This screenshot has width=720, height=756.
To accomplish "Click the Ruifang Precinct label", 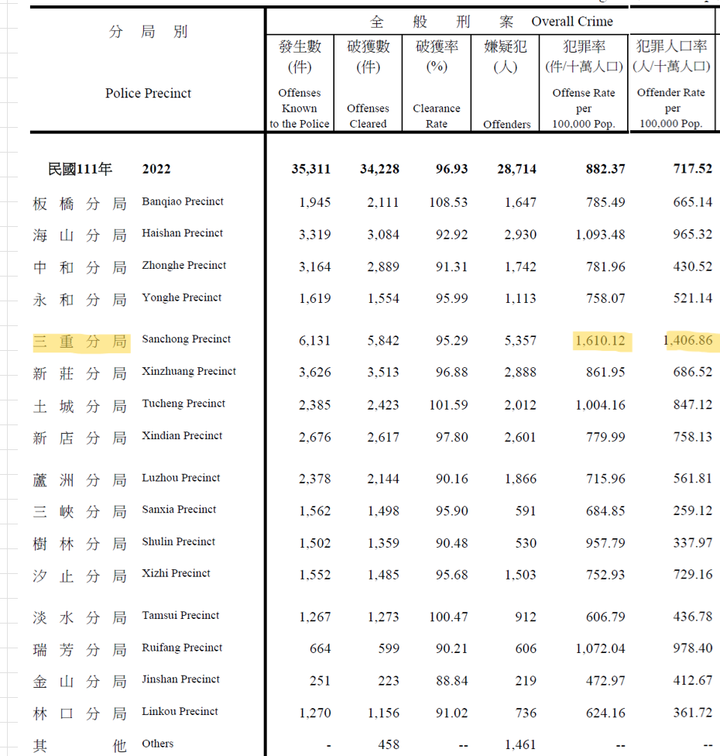I will tap(182, 648).
